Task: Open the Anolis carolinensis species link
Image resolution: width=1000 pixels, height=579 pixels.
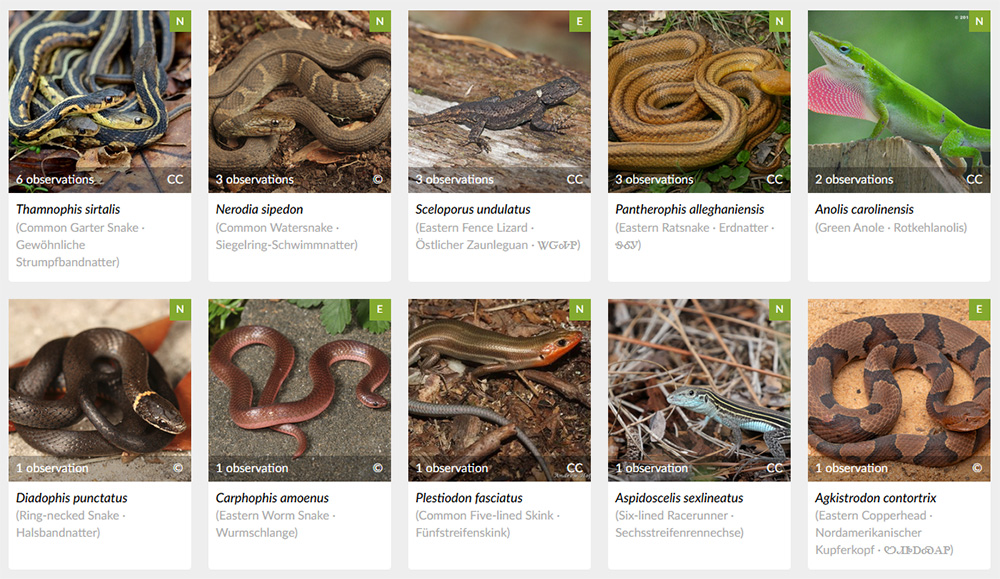Action: [x=864, y=209]
